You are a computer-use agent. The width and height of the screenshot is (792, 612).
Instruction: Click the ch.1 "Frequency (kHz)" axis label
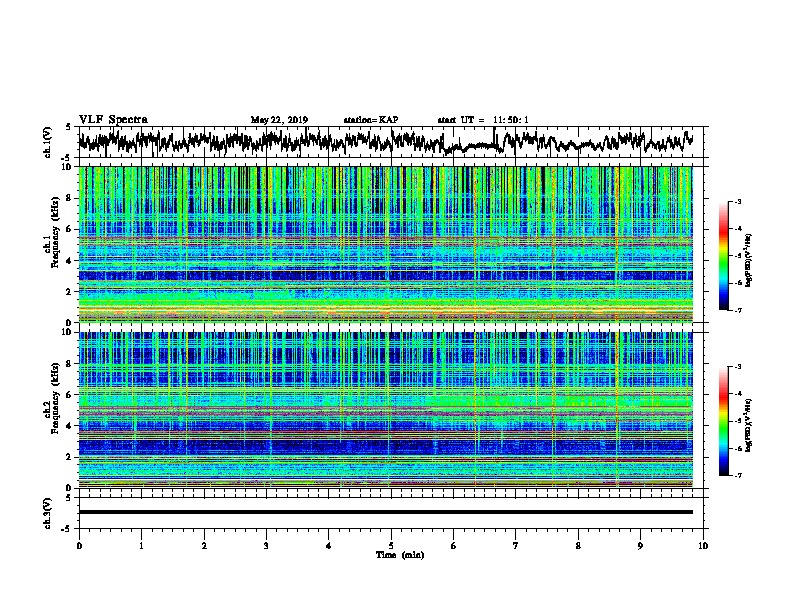(x=55, y=233)
